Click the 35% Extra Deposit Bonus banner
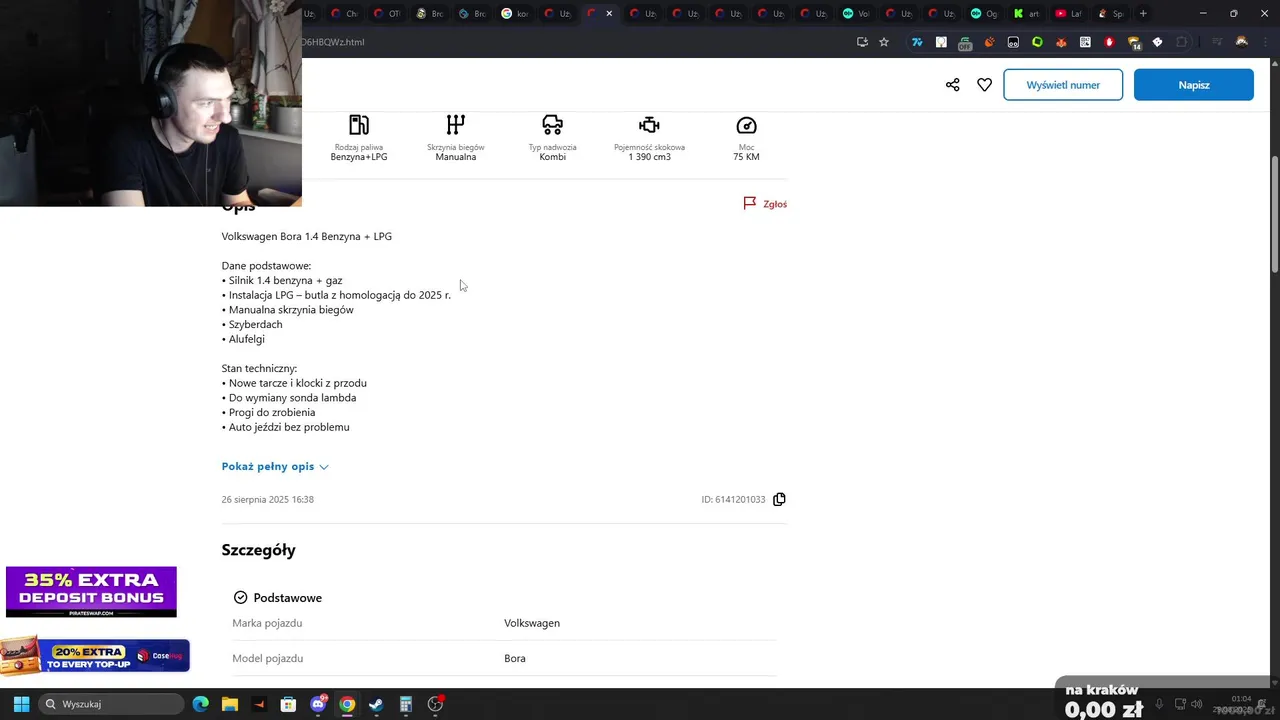Image resolution: width=1280 pixels, height=720 pixels. 91,592
